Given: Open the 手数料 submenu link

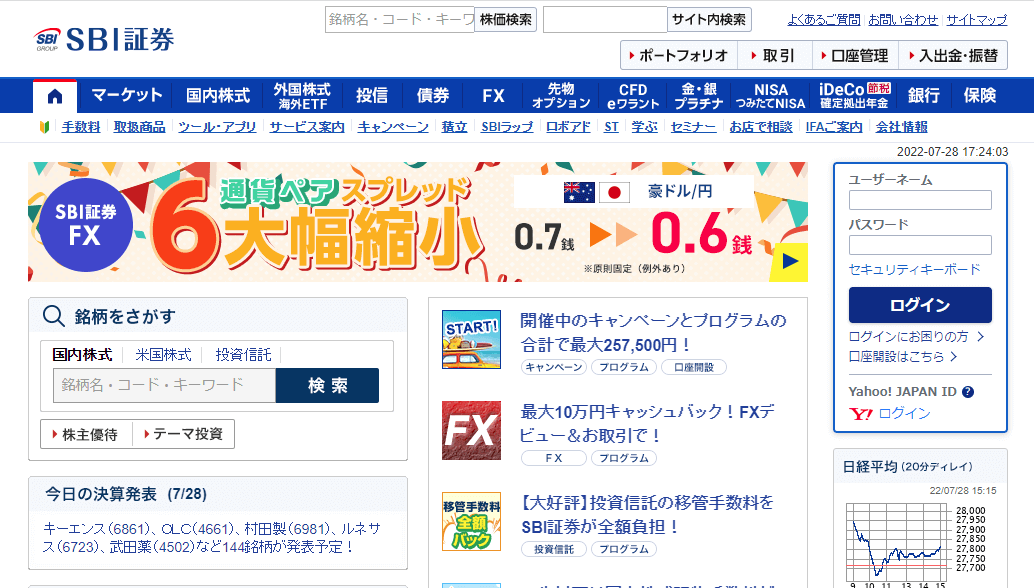Looking at the screenshot, I should click(x=81, y=127).
